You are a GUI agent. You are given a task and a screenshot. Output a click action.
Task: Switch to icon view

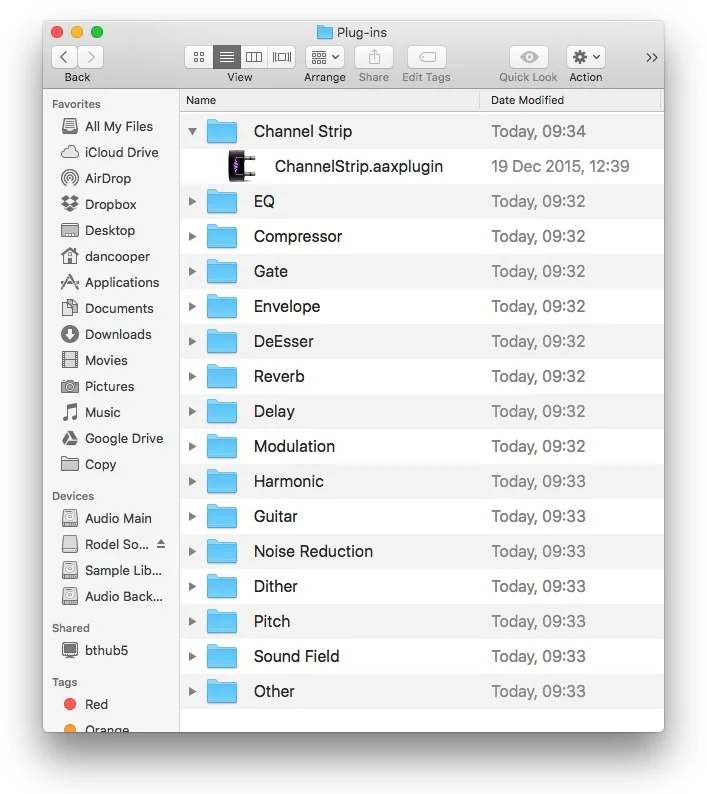[199, 57]
